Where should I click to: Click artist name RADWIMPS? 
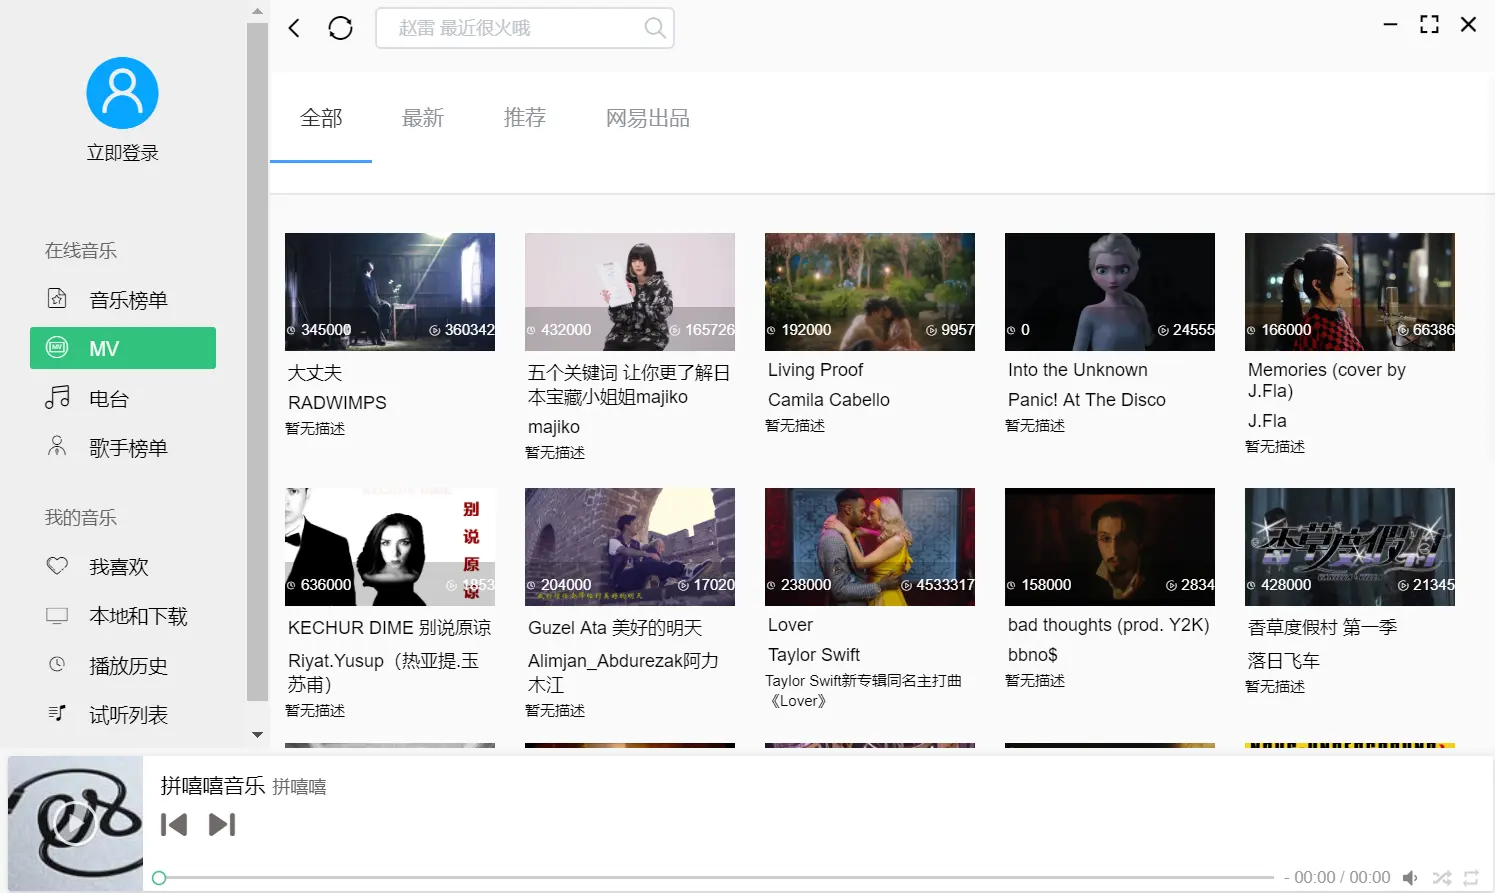pyautogui.click(x=337, y=403)
